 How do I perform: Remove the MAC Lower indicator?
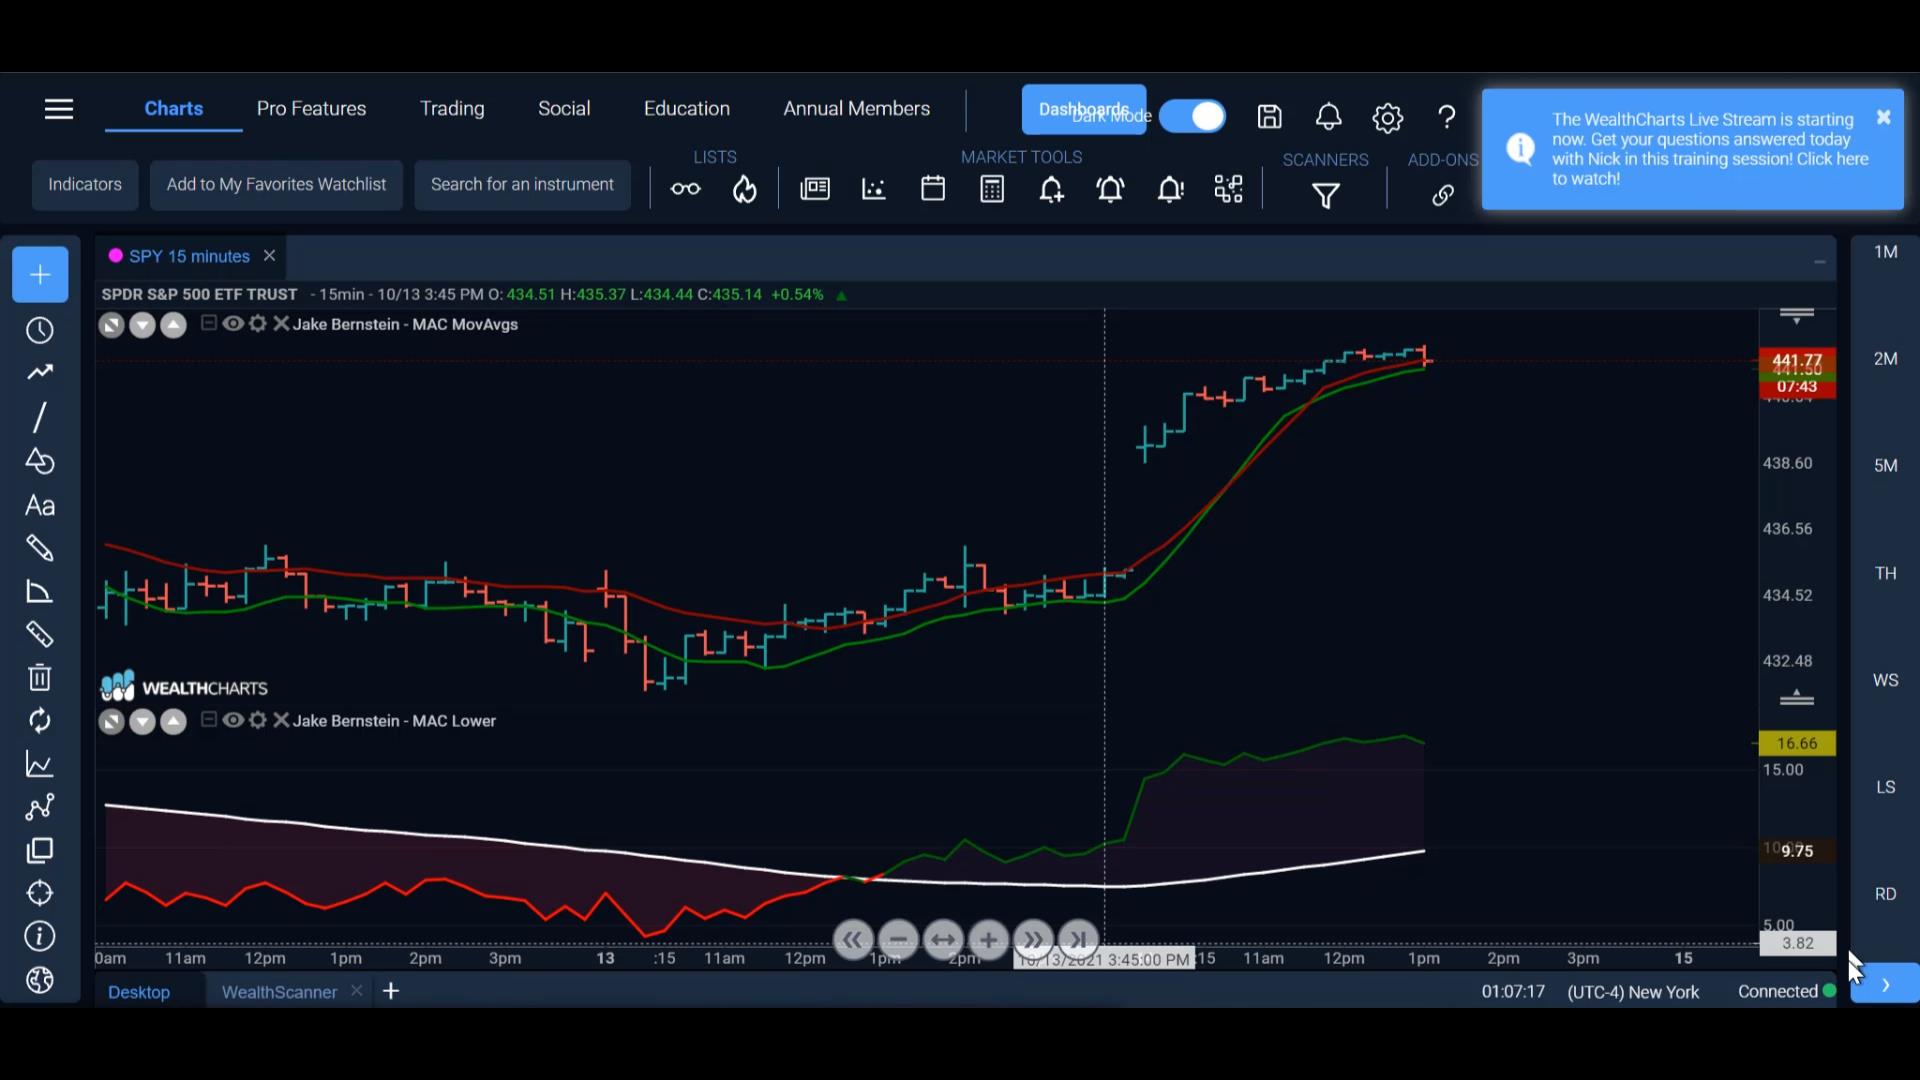[281, 720]
